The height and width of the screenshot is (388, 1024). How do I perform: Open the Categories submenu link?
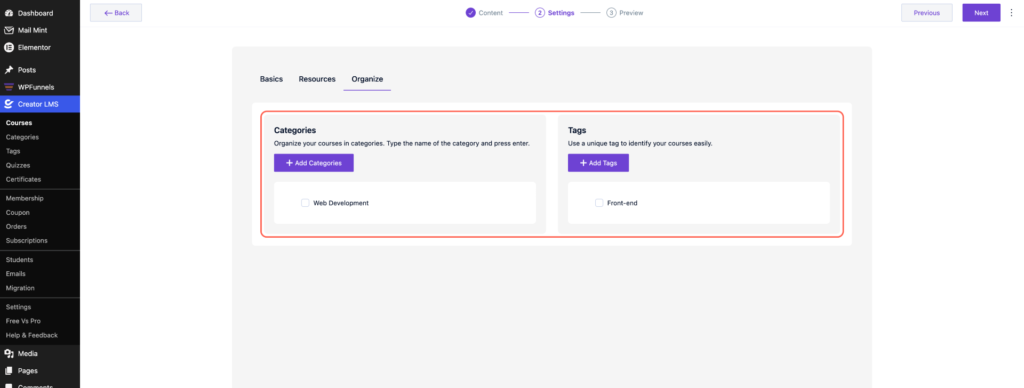point(22,137)
